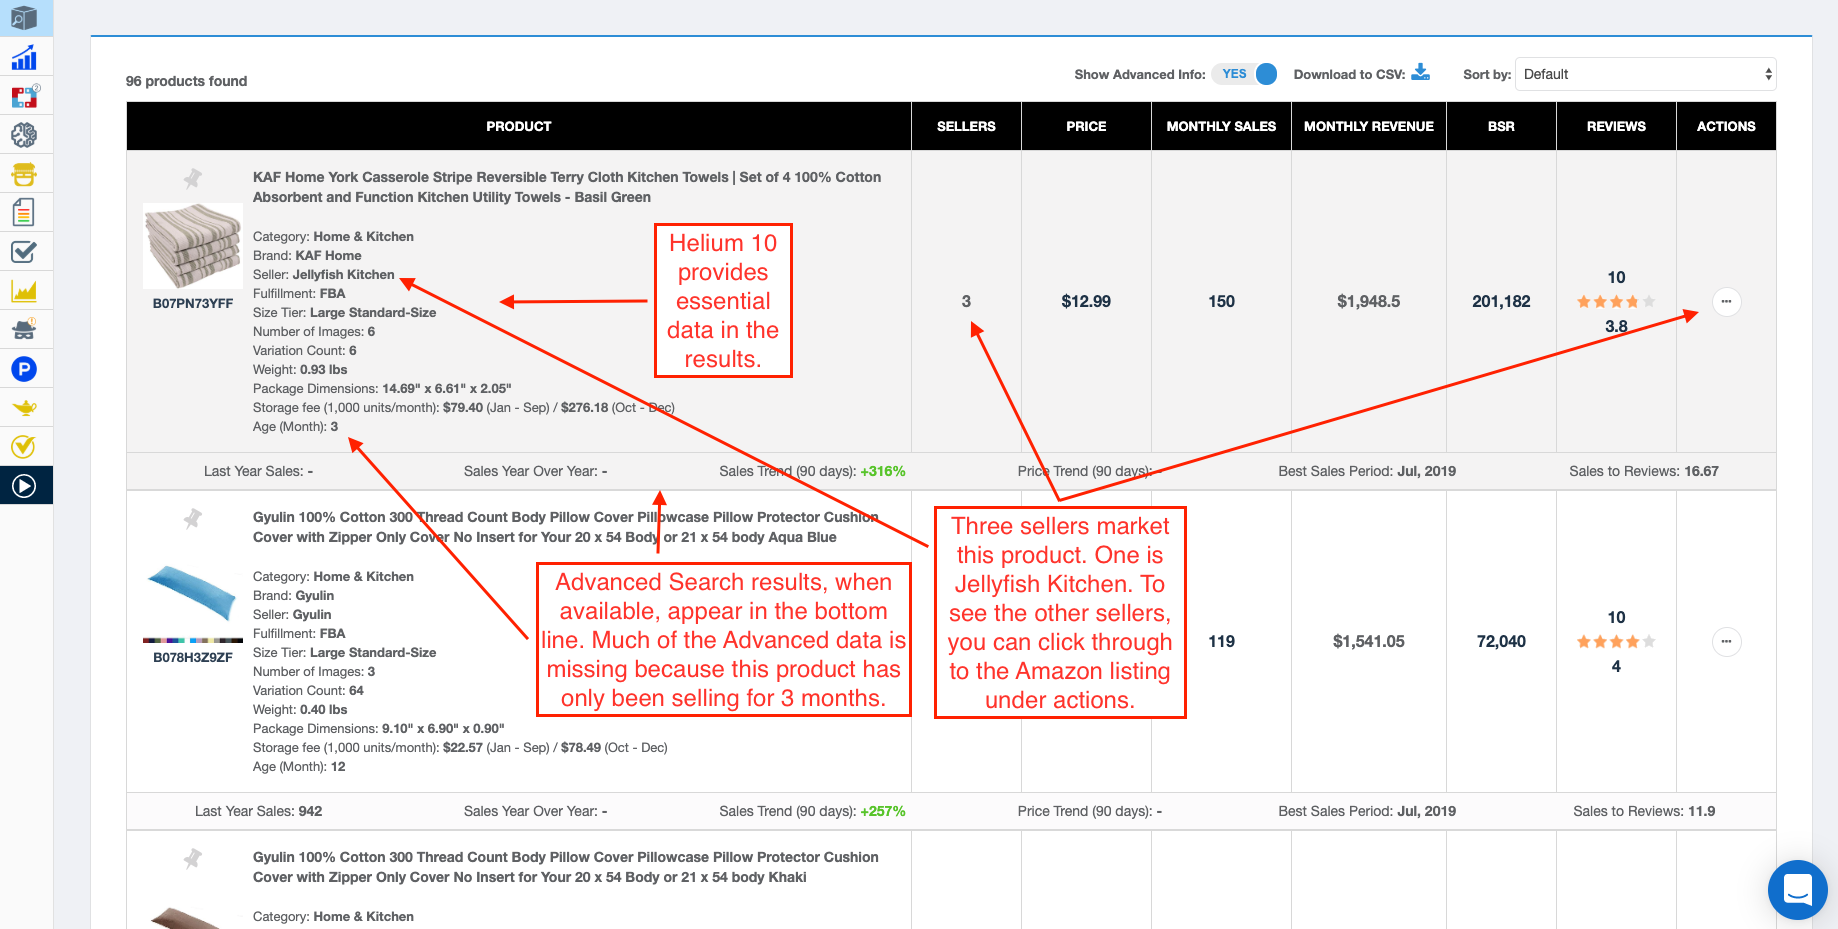Click the star rating for KAF towels
Viewport: 1838px width, 929px height.
(x=1616, y=301)
